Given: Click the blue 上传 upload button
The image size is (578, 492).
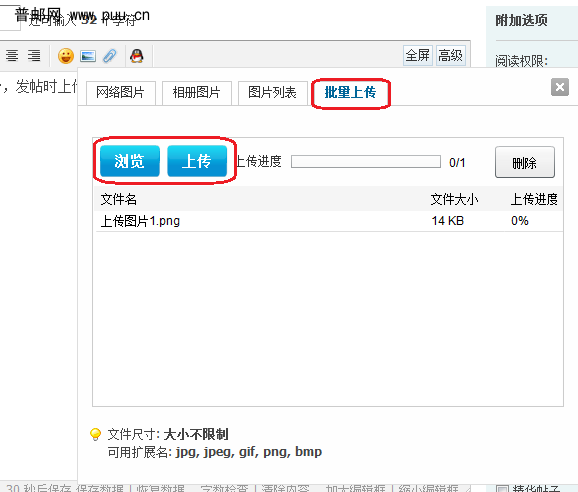Looking at the screenshot, I should 197,161.
